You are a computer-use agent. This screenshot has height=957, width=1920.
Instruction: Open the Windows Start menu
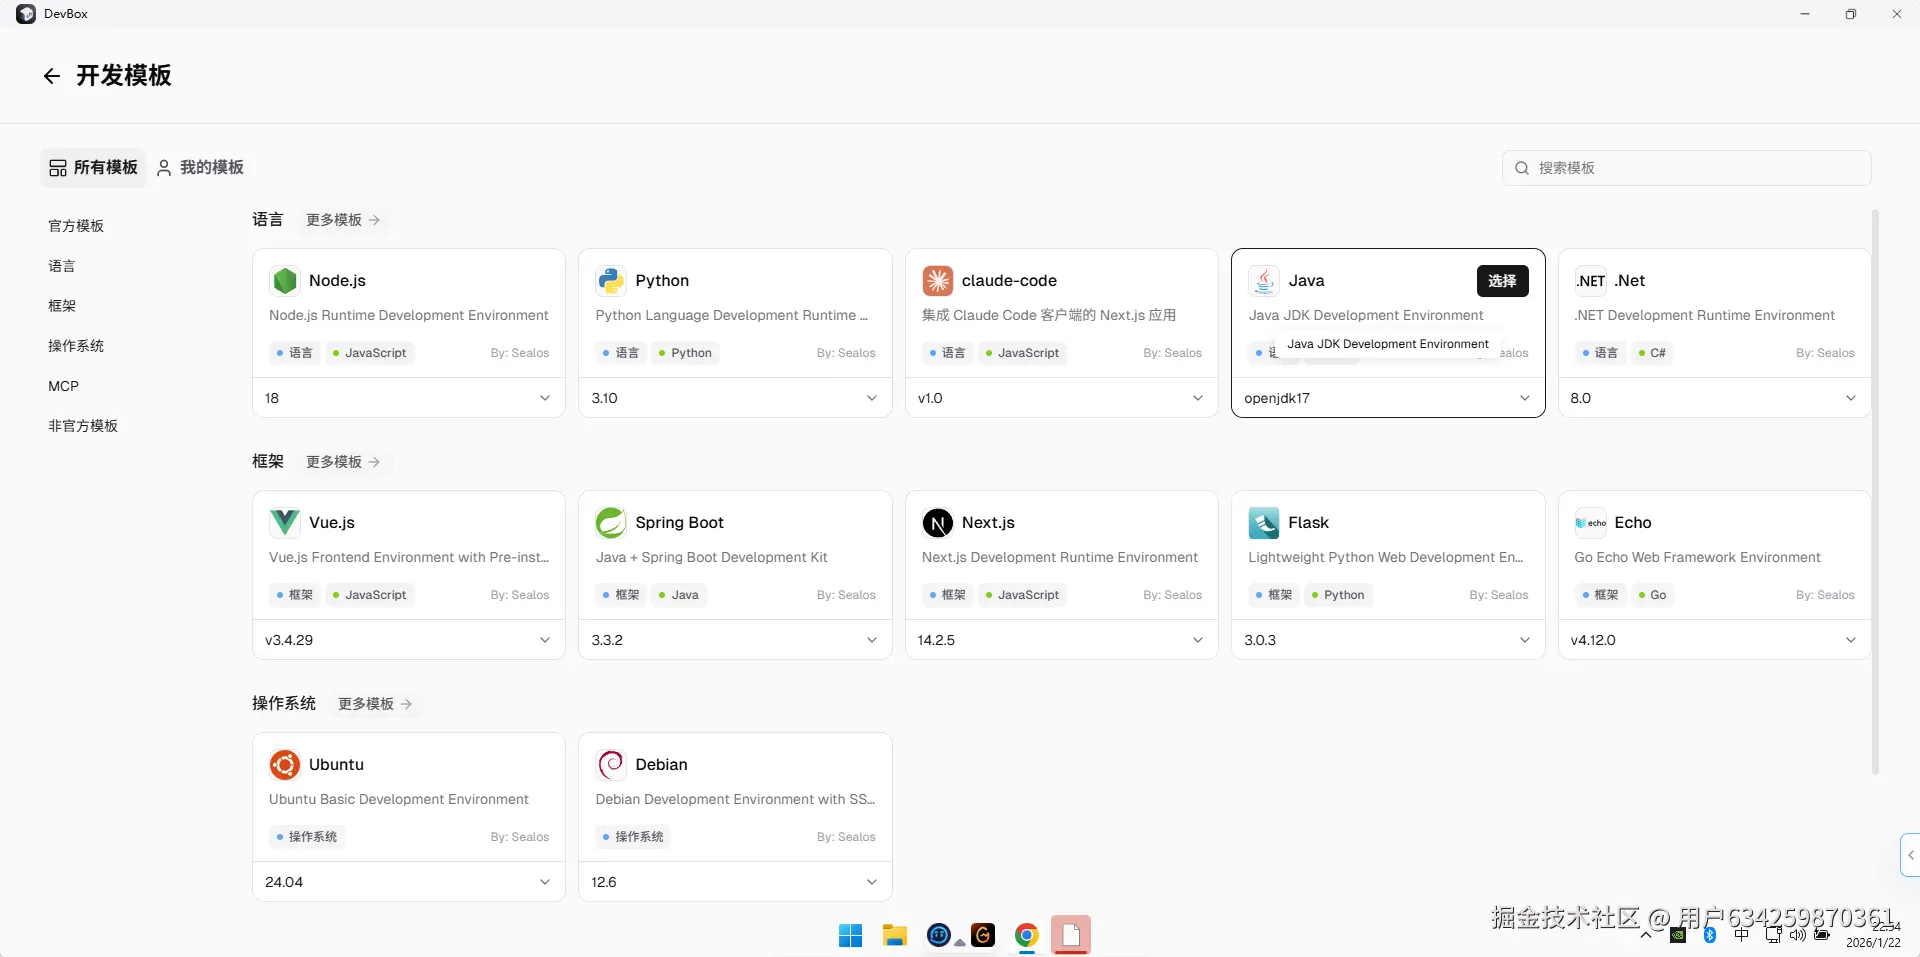(851, 935)
